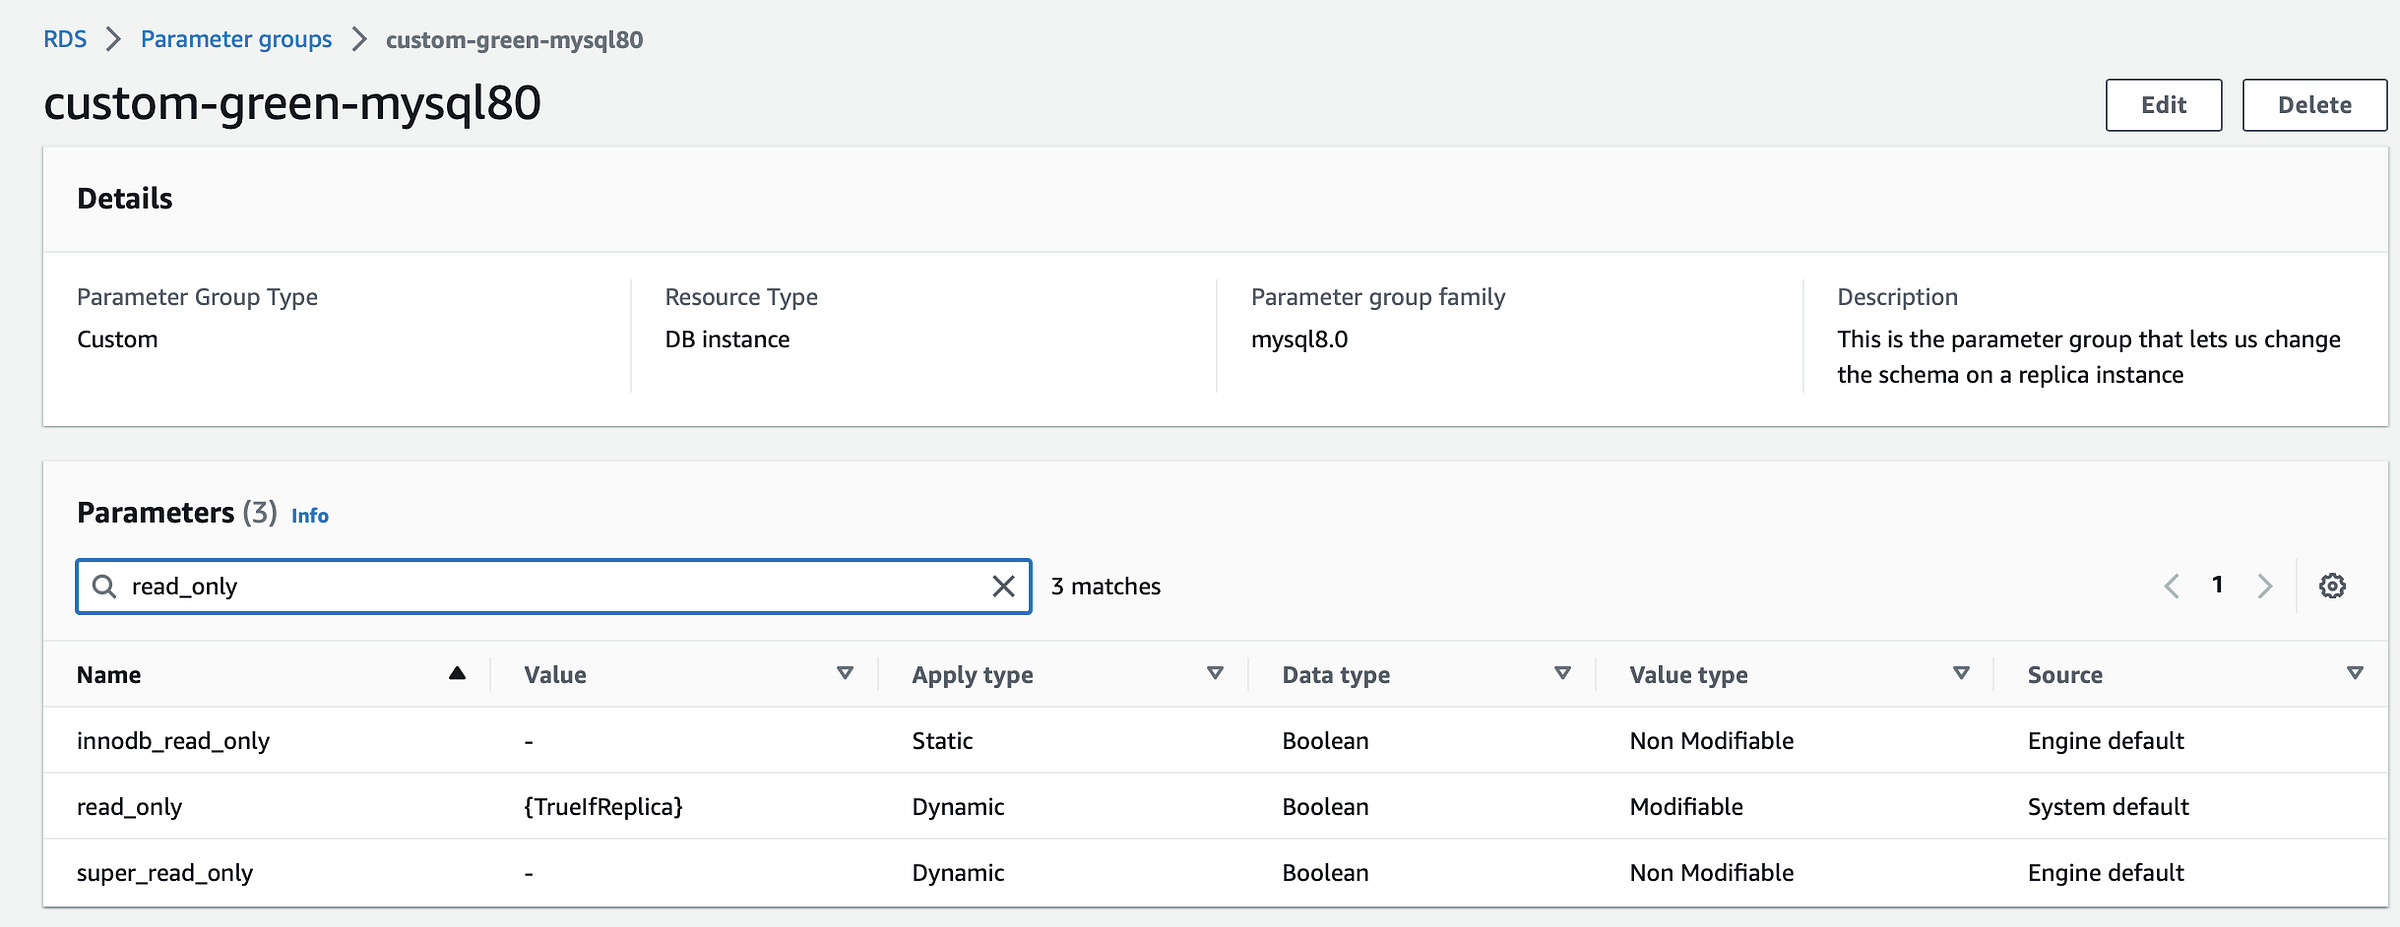2400x927 pixels.
Task: Select page number 1
Action: coord(2217,585)
